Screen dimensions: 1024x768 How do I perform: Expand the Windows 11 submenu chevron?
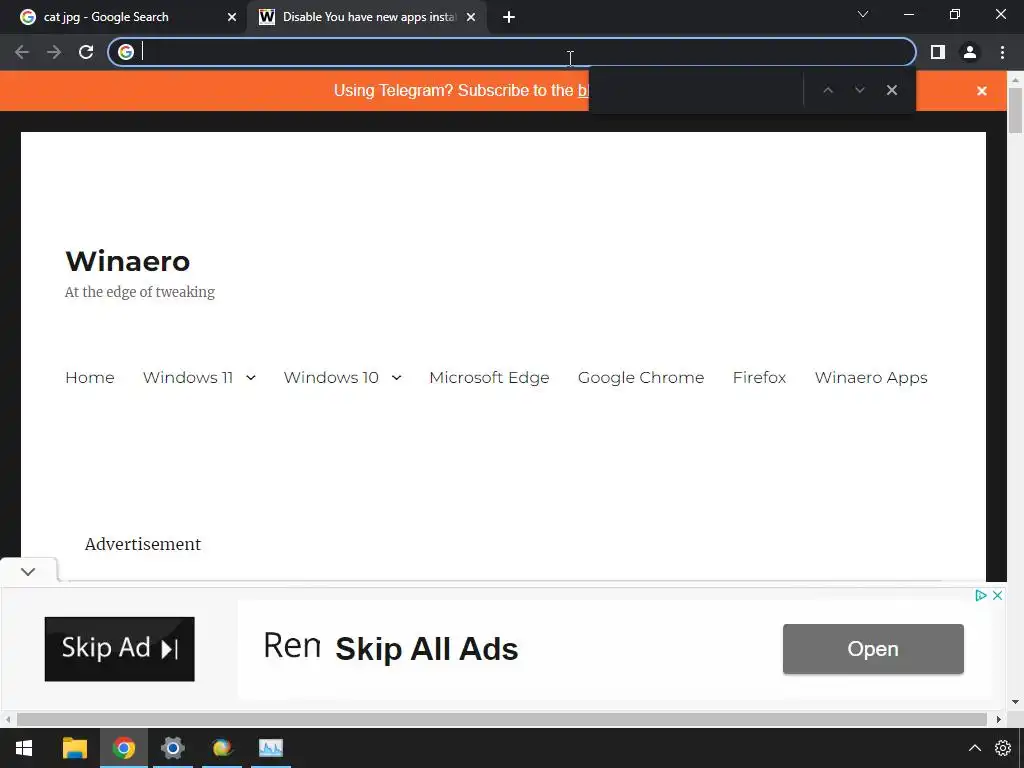251,377
